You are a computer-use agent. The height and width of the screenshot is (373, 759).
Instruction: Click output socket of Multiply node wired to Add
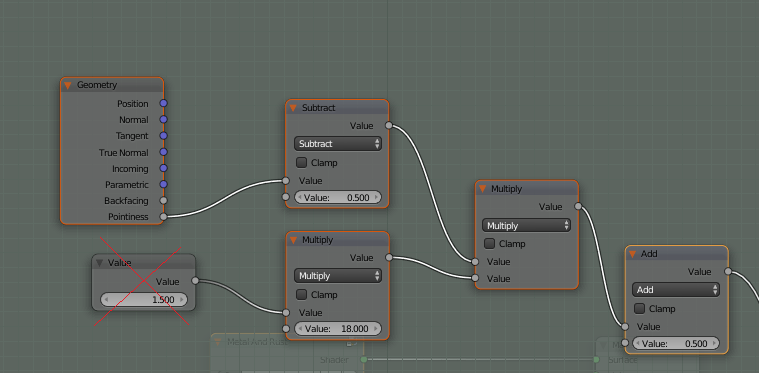point(578,207)
